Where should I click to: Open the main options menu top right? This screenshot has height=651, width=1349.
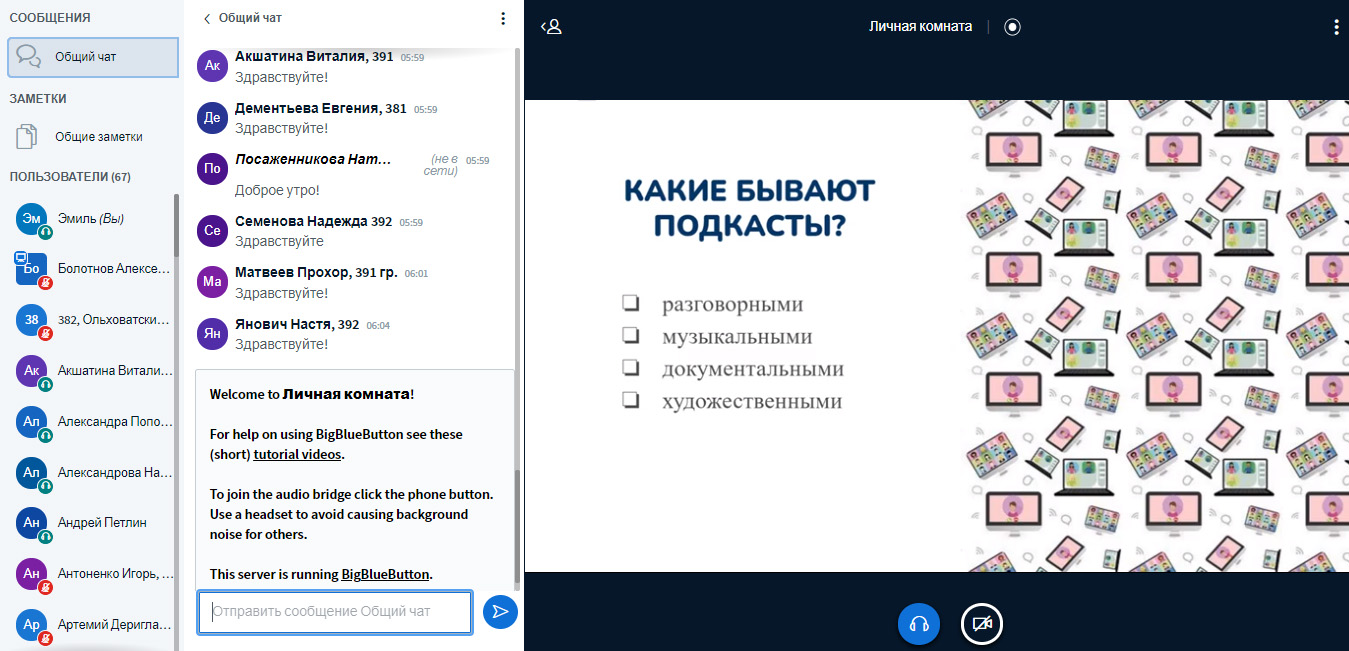pos(1335,27)
